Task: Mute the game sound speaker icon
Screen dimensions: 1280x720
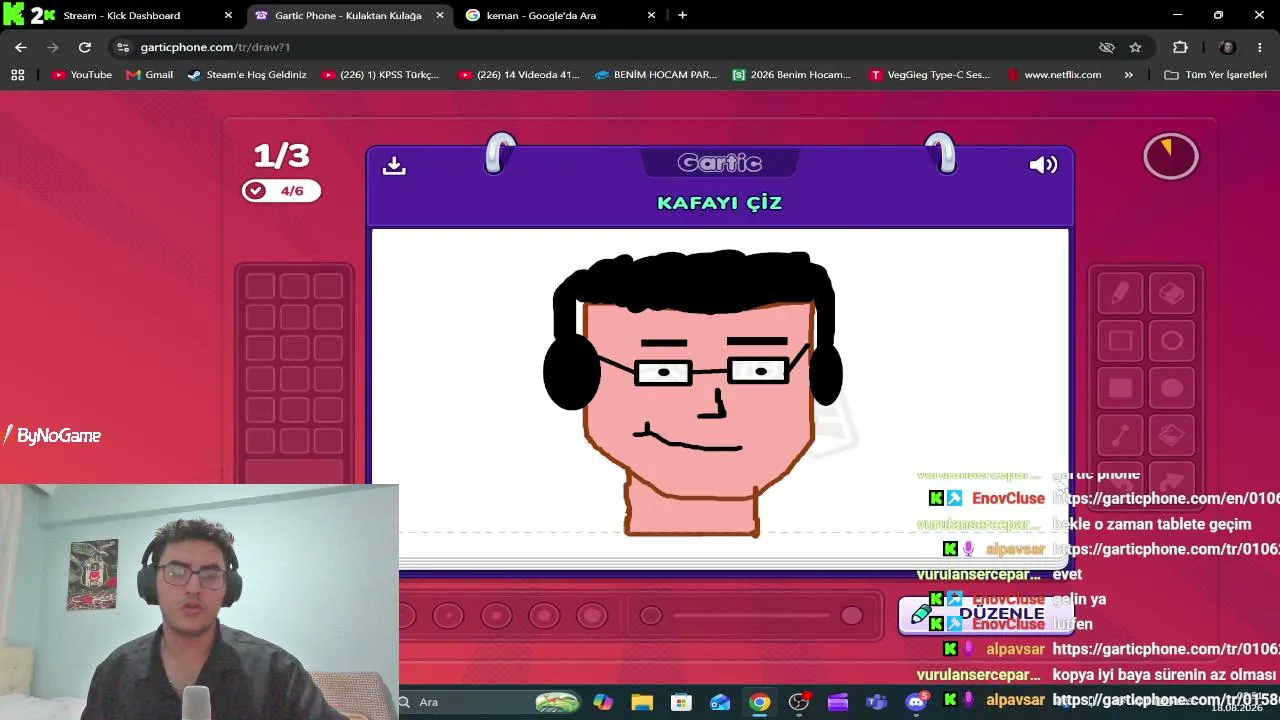Action: 1043,165
